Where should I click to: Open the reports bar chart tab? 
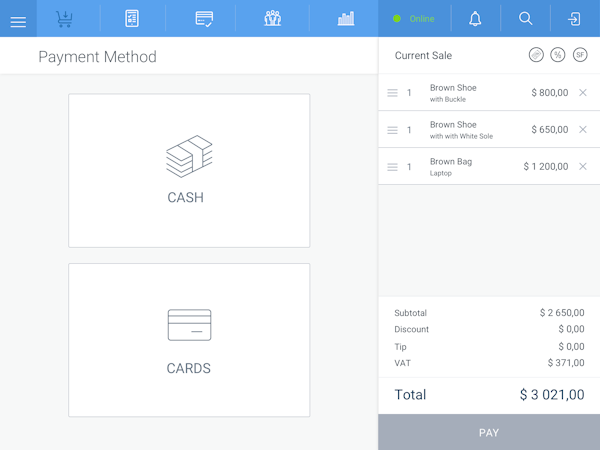346,19
